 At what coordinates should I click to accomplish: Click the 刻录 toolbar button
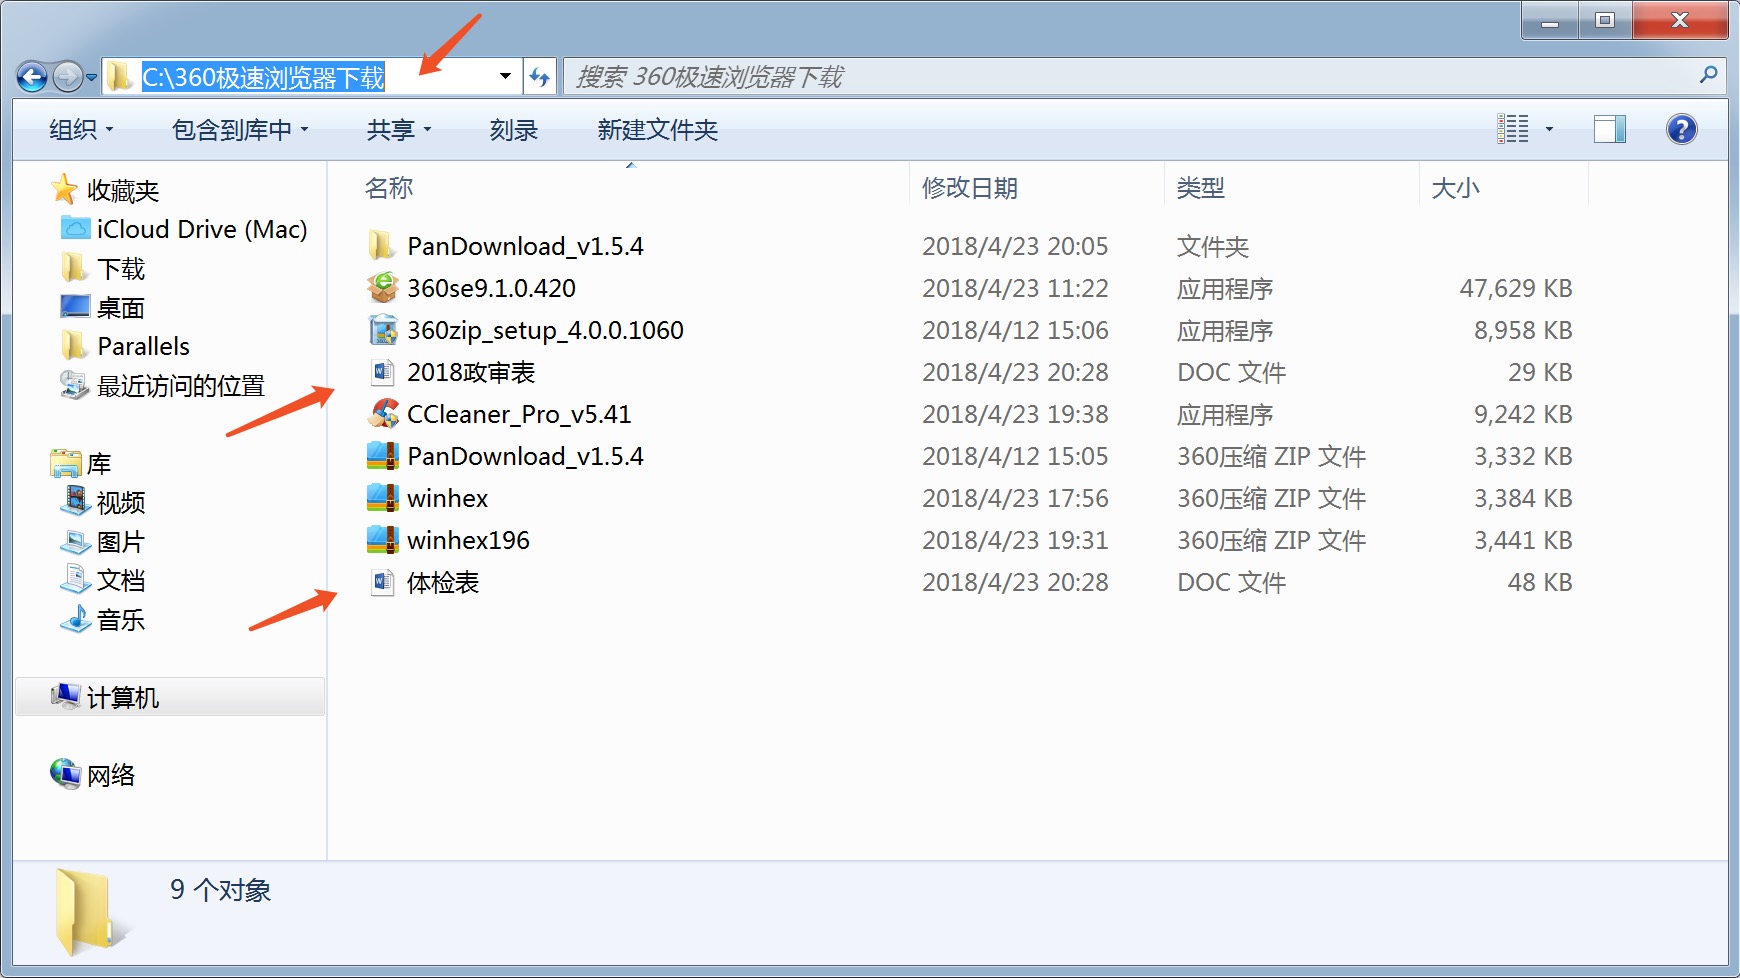point(514,130)
